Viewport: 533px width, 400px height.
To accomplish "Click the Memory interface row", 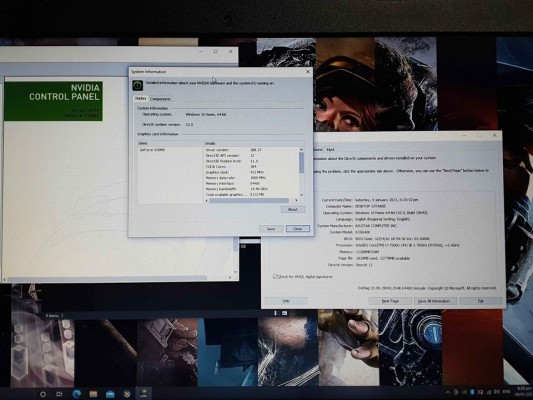I will (251, 184).
